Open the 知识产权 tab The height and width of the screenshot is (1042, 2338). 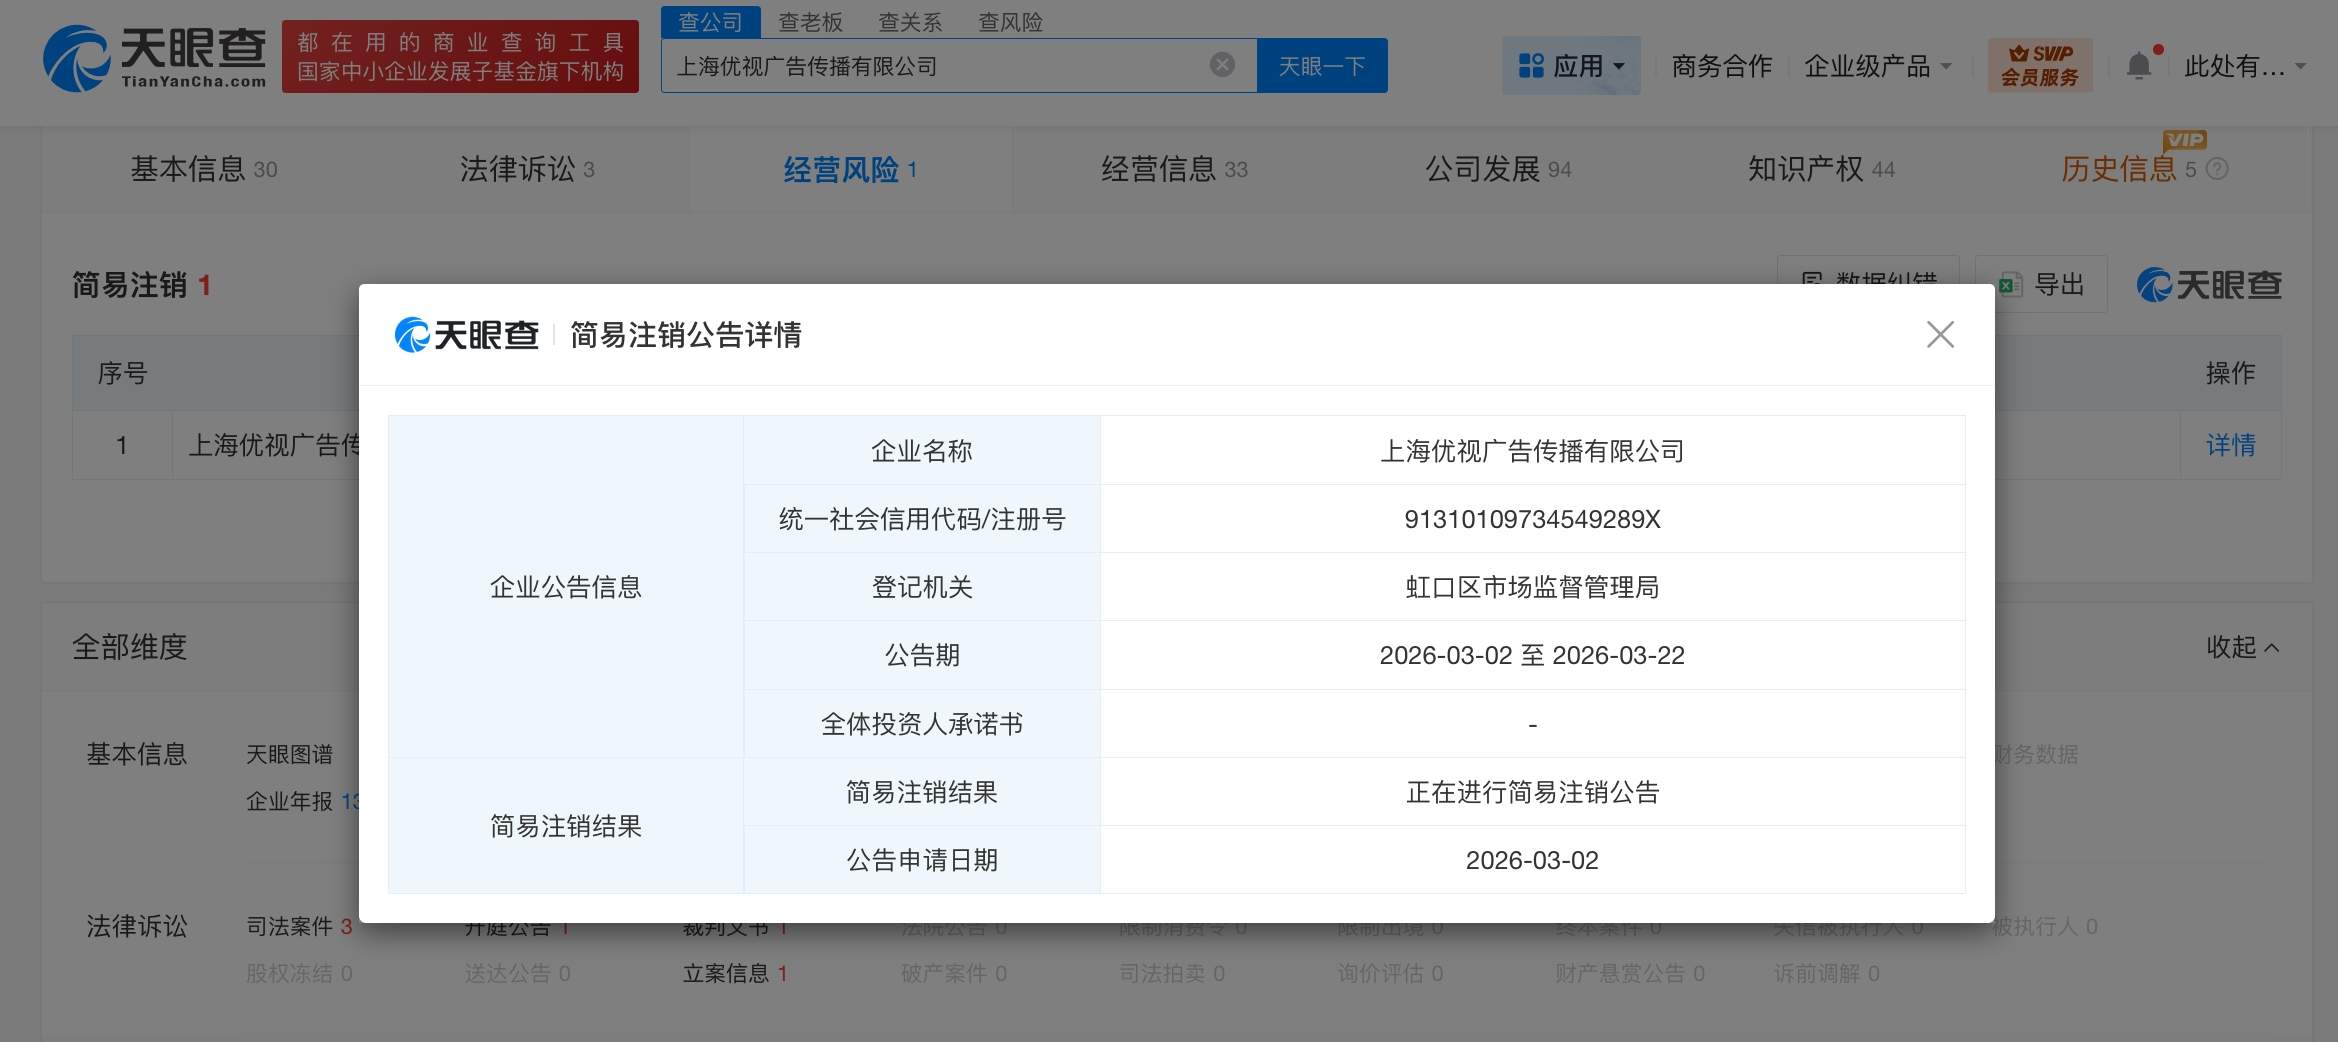click(1821, 169)
